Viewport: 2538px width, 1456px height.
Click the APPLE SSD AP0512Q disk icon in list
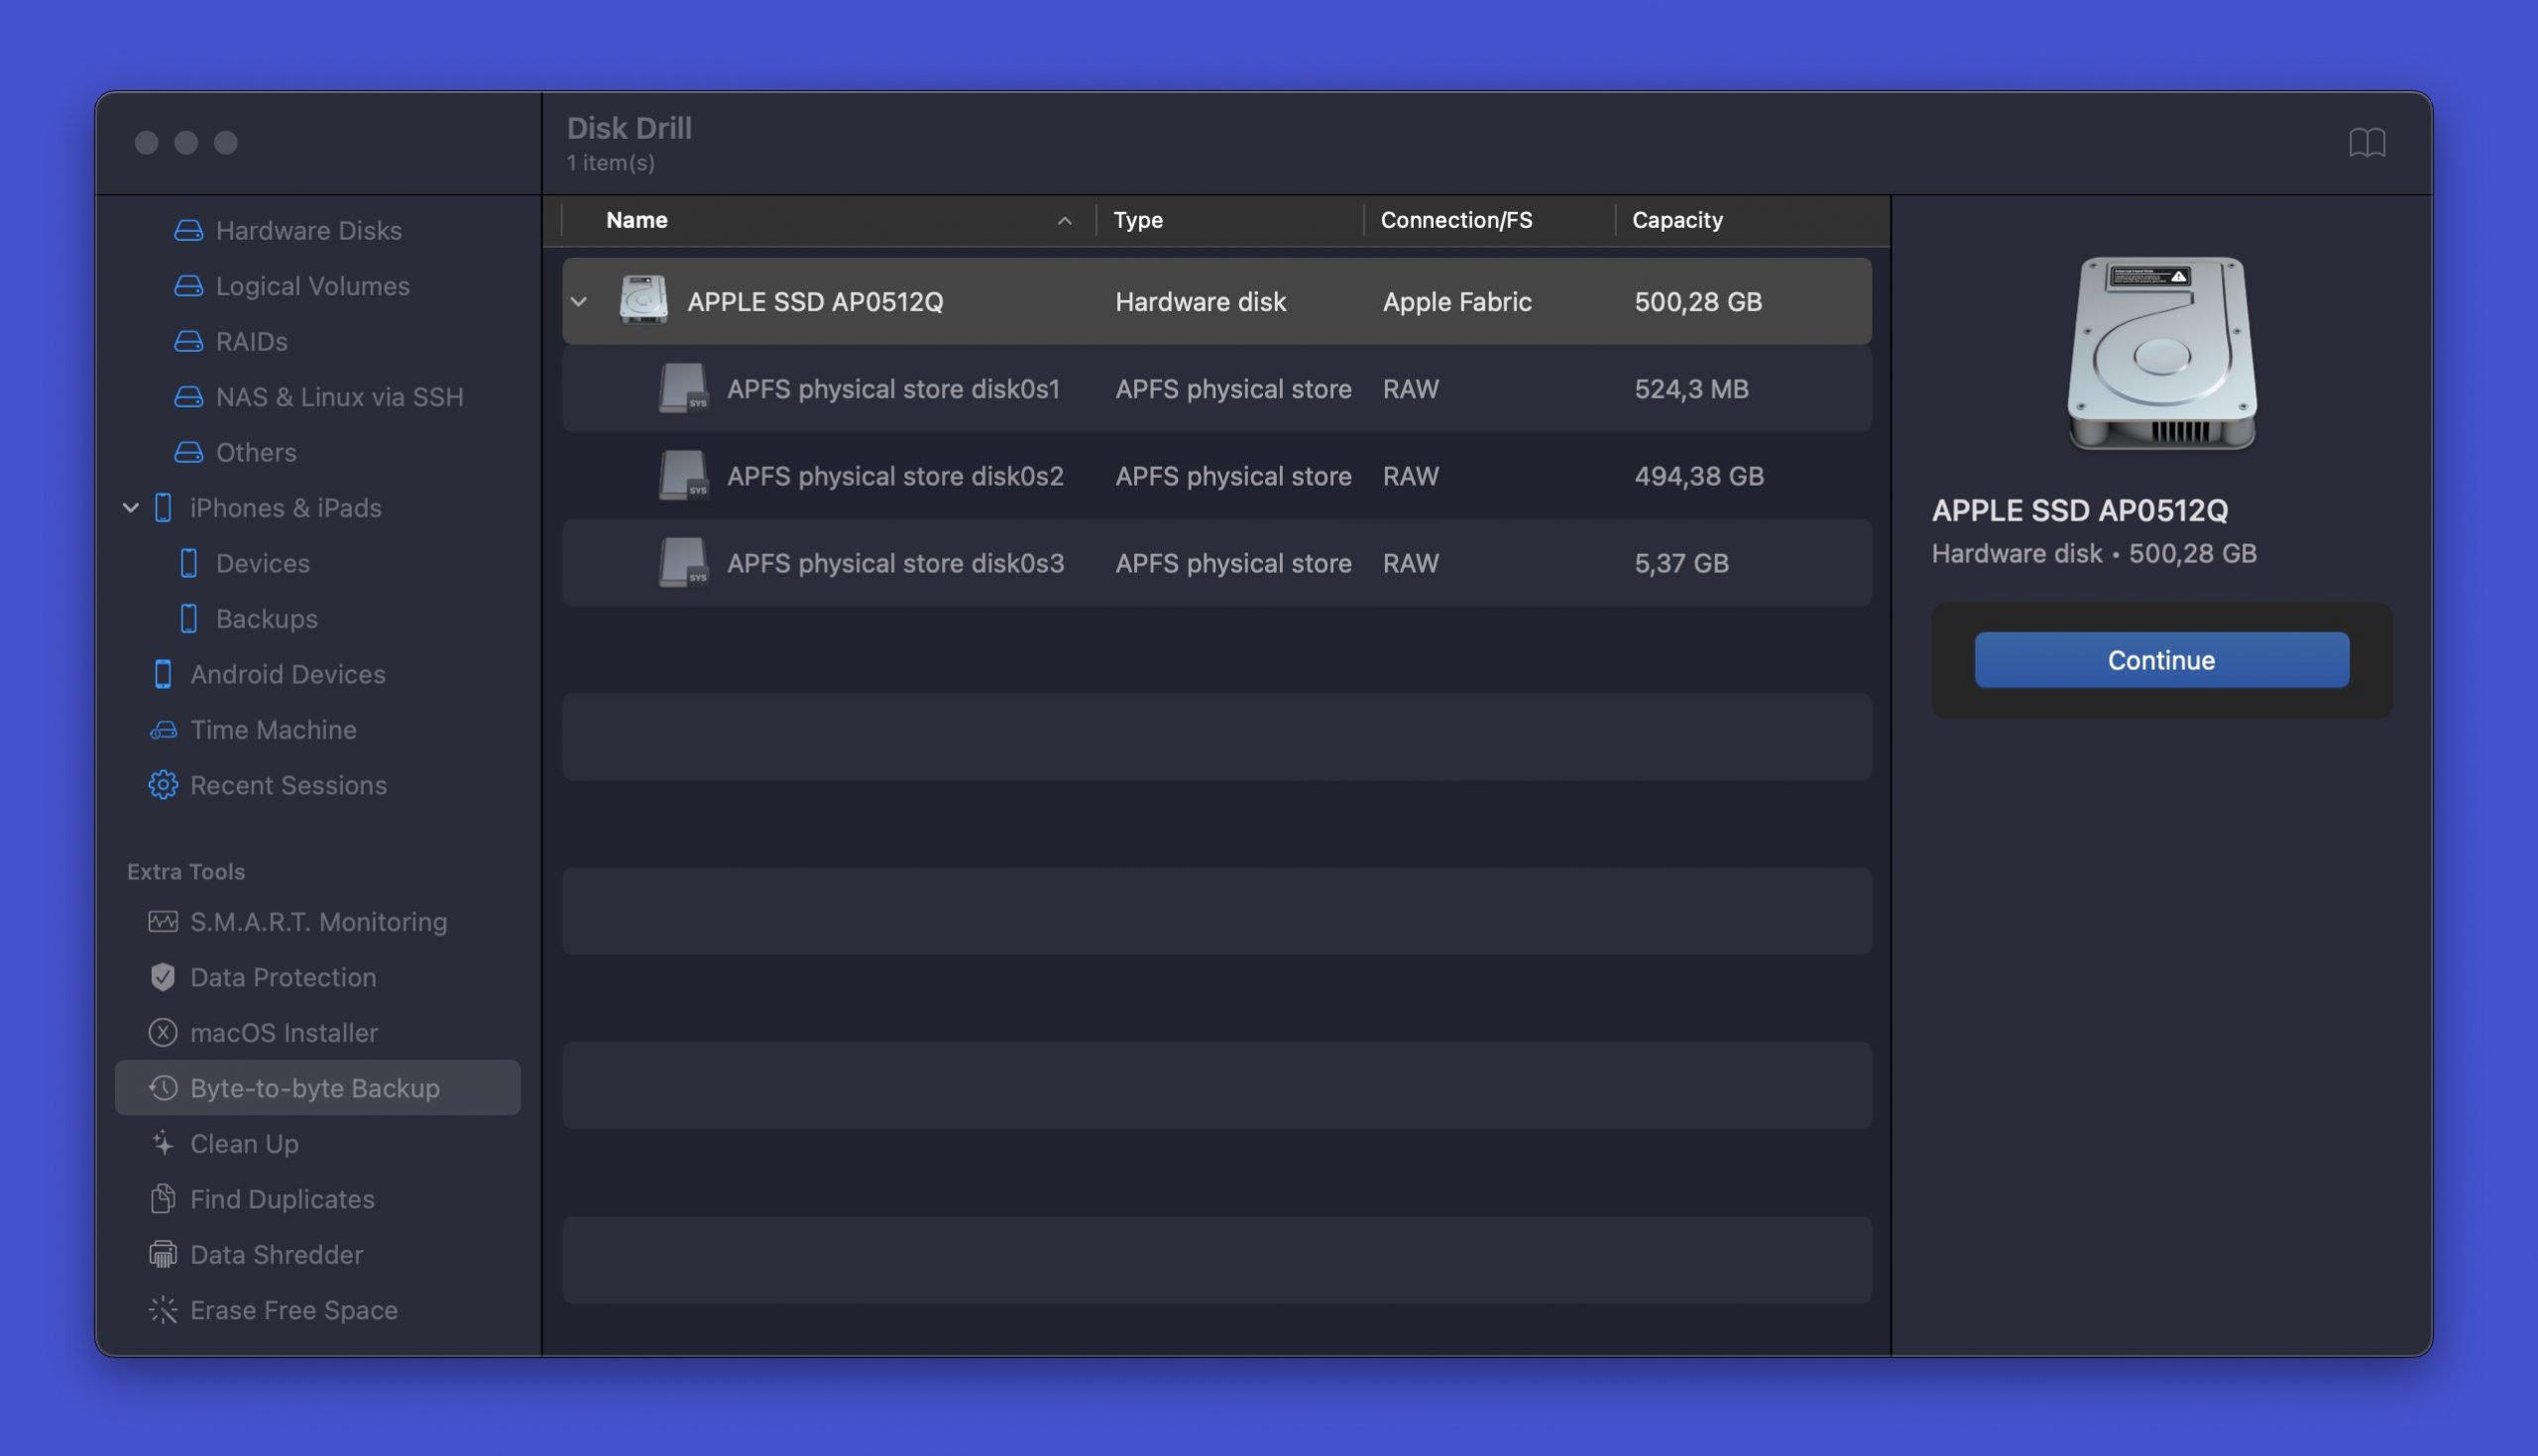click(643, 301)
